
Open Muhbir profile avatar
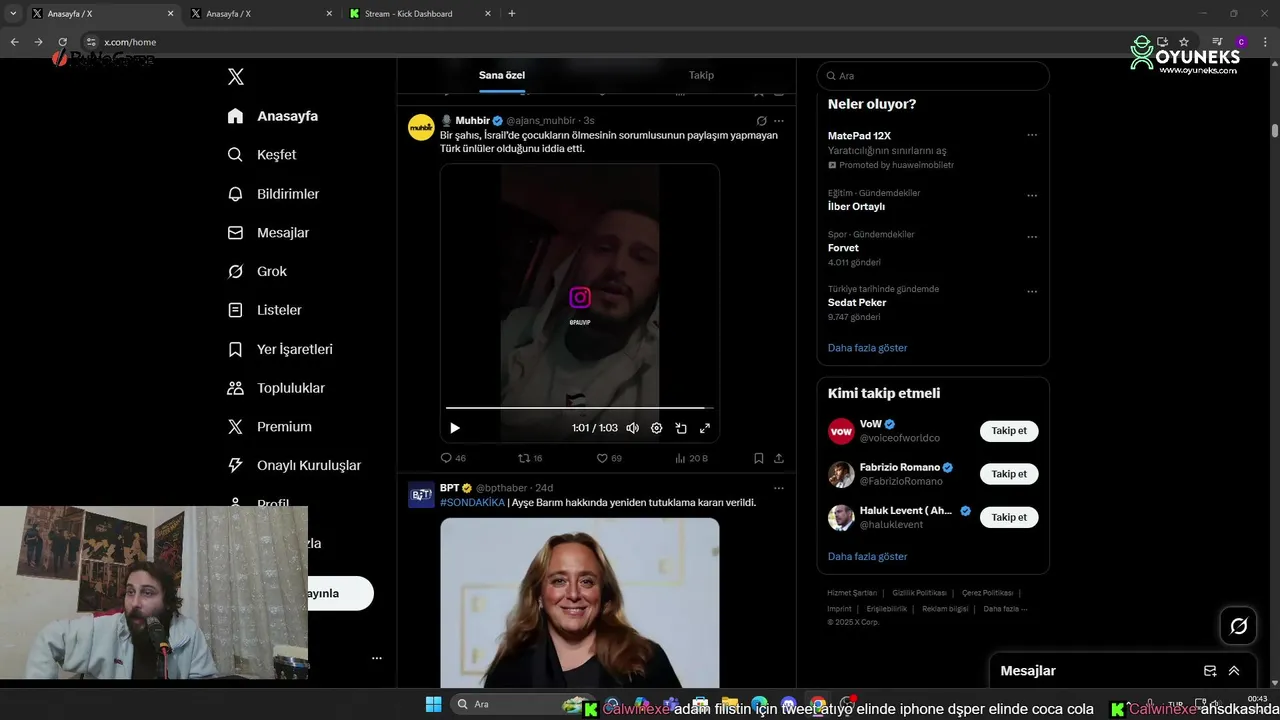[x=421, y=127]
